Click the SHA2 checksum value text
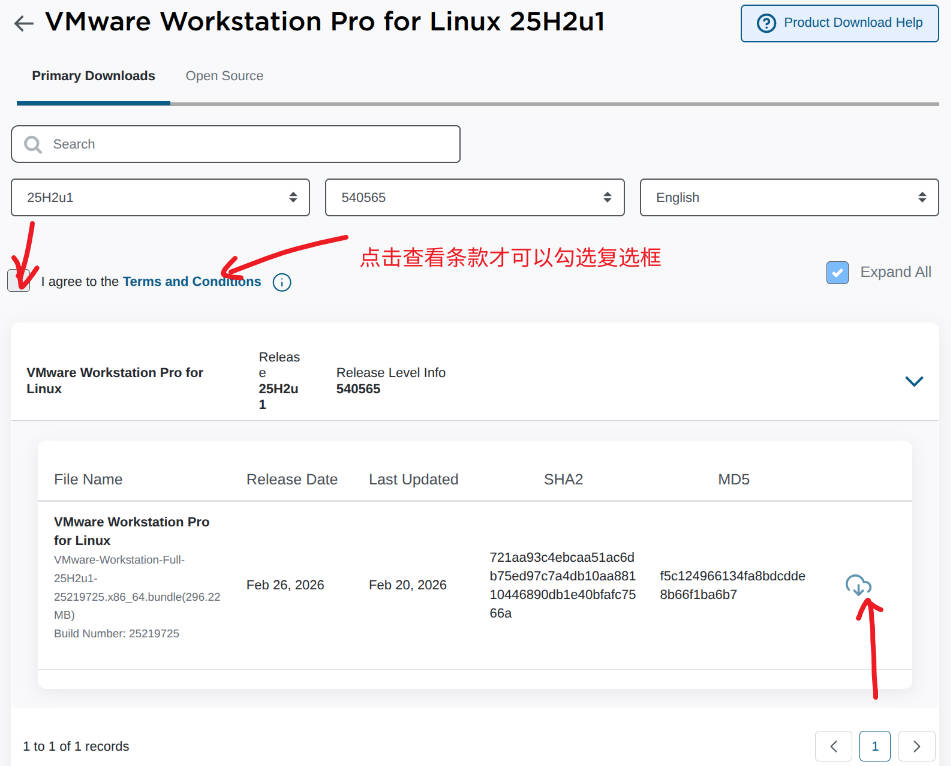The height and width of the screenshot is (766, 951). point(562,585)
